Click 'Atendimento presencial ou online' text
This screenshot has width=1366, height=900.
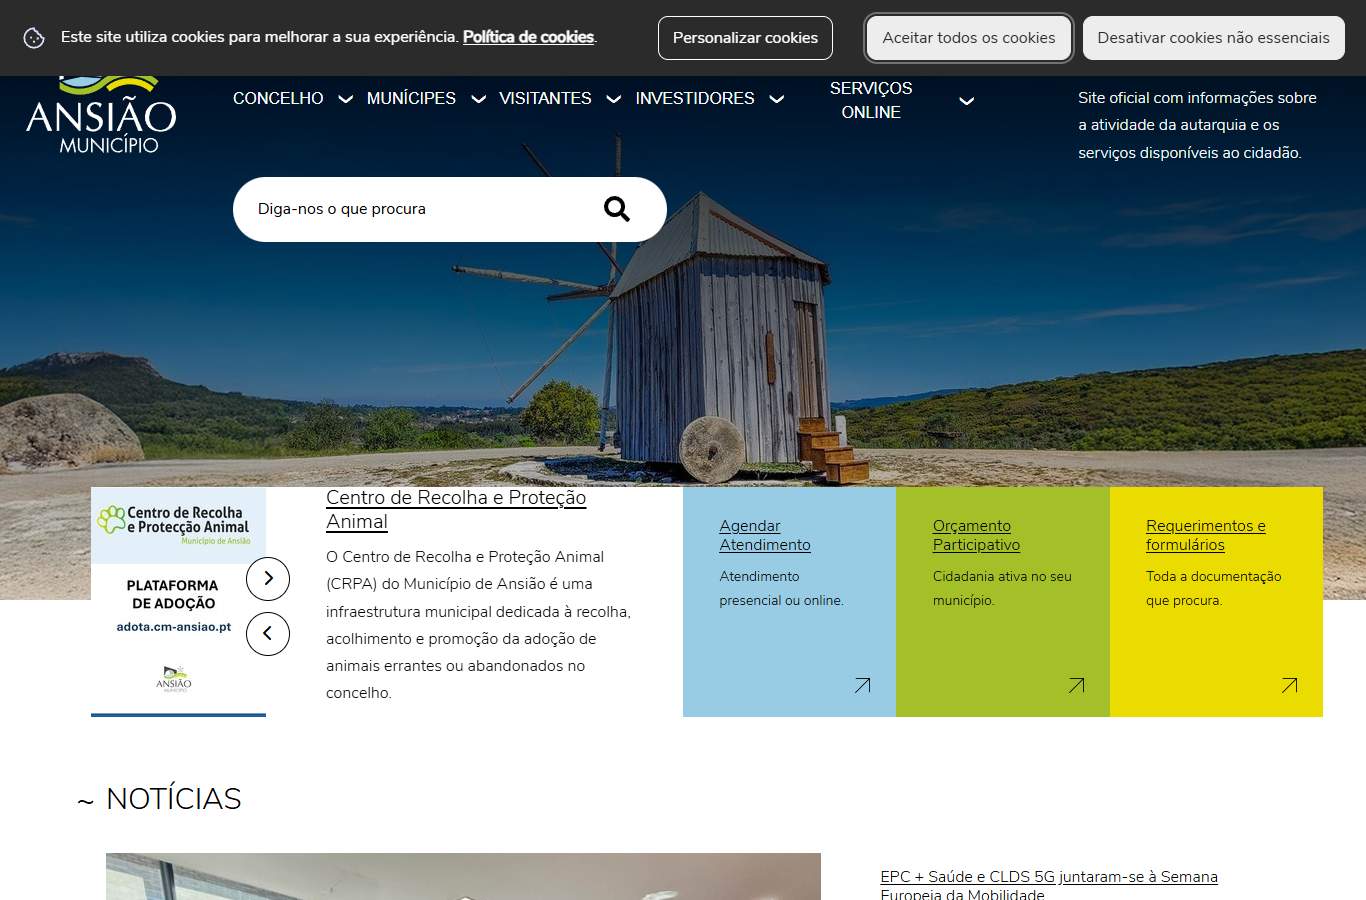pos(781,588)
